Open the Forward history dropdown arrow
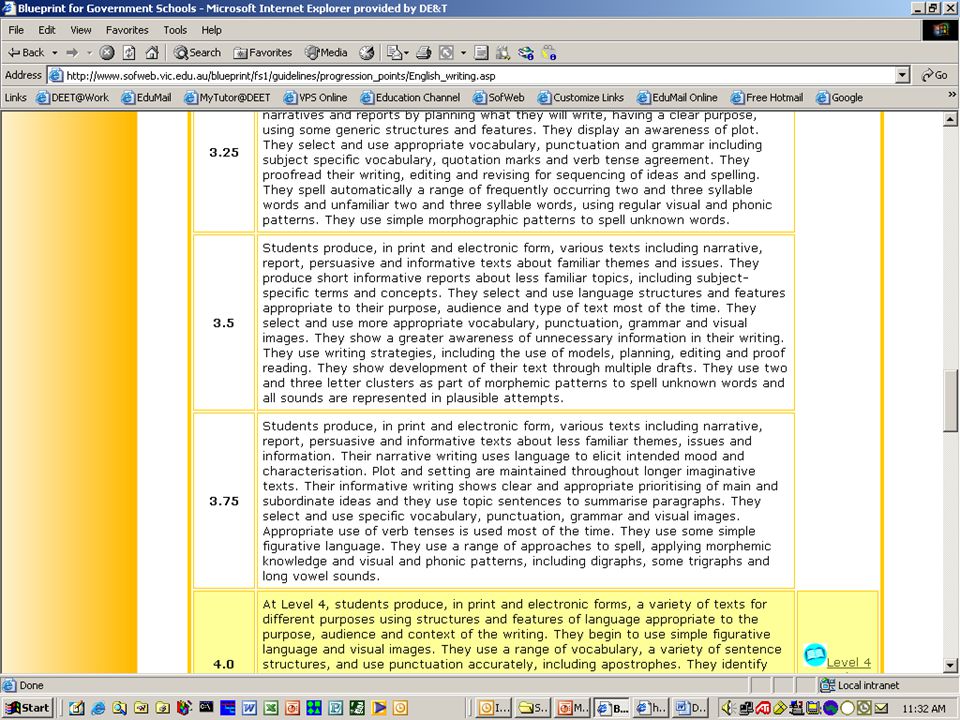Screen dimensions: 960x720 coord(89,53)
